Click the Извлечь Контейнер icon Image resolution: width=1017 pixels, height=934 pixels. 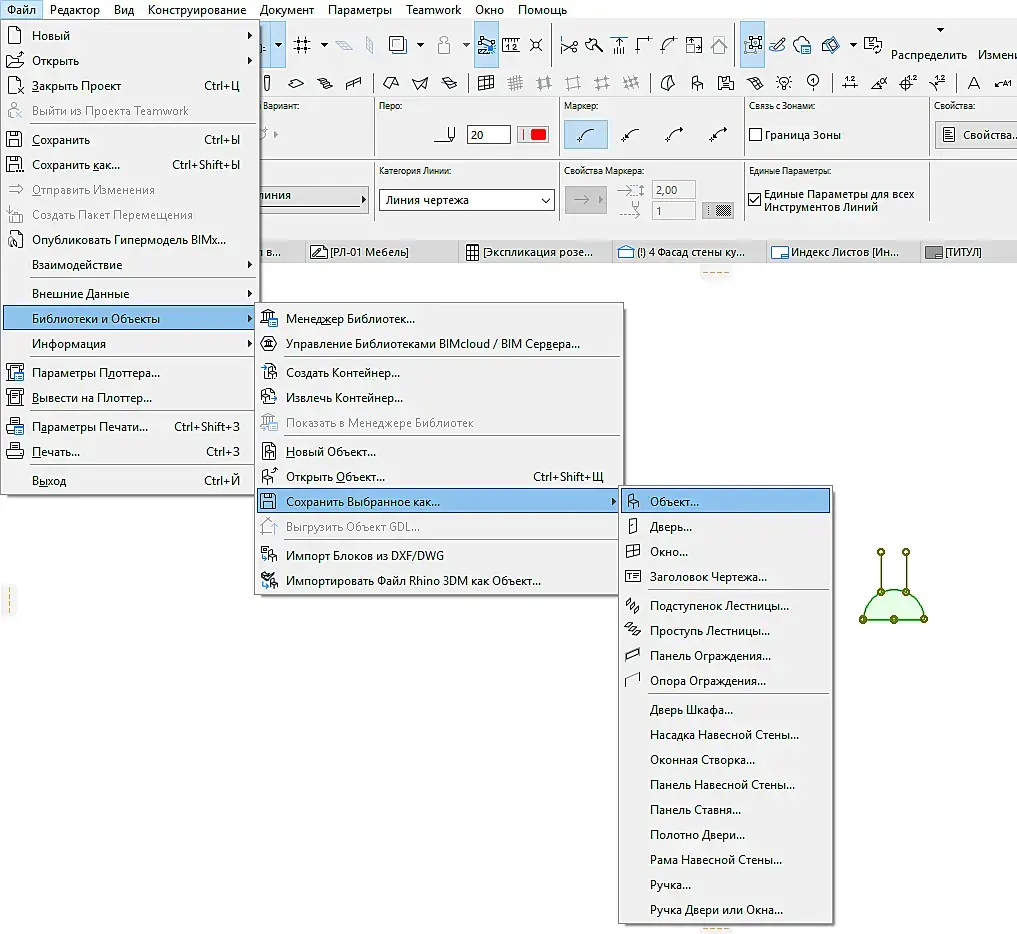pos(269,397)
